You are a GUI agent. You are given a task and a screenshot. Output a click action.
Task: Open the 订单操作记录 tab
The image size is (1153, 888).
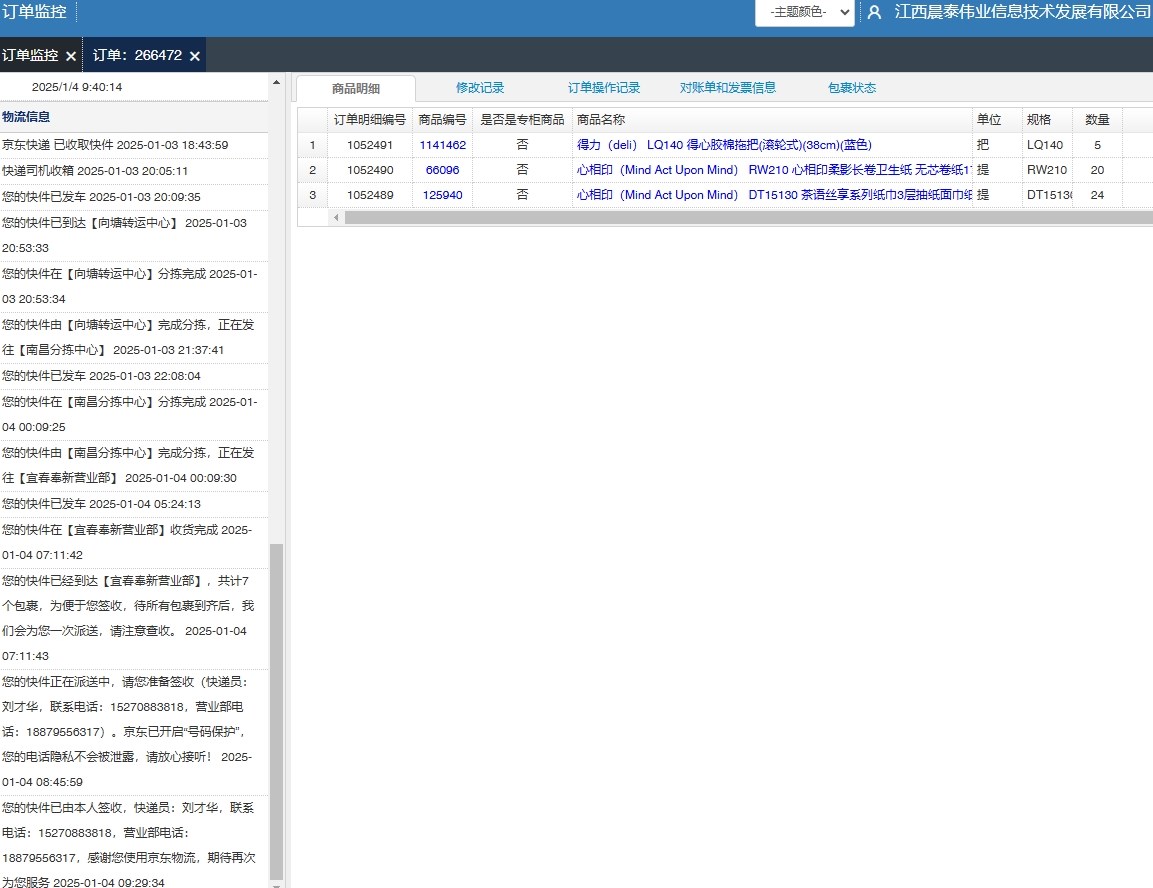pos(604,87)
